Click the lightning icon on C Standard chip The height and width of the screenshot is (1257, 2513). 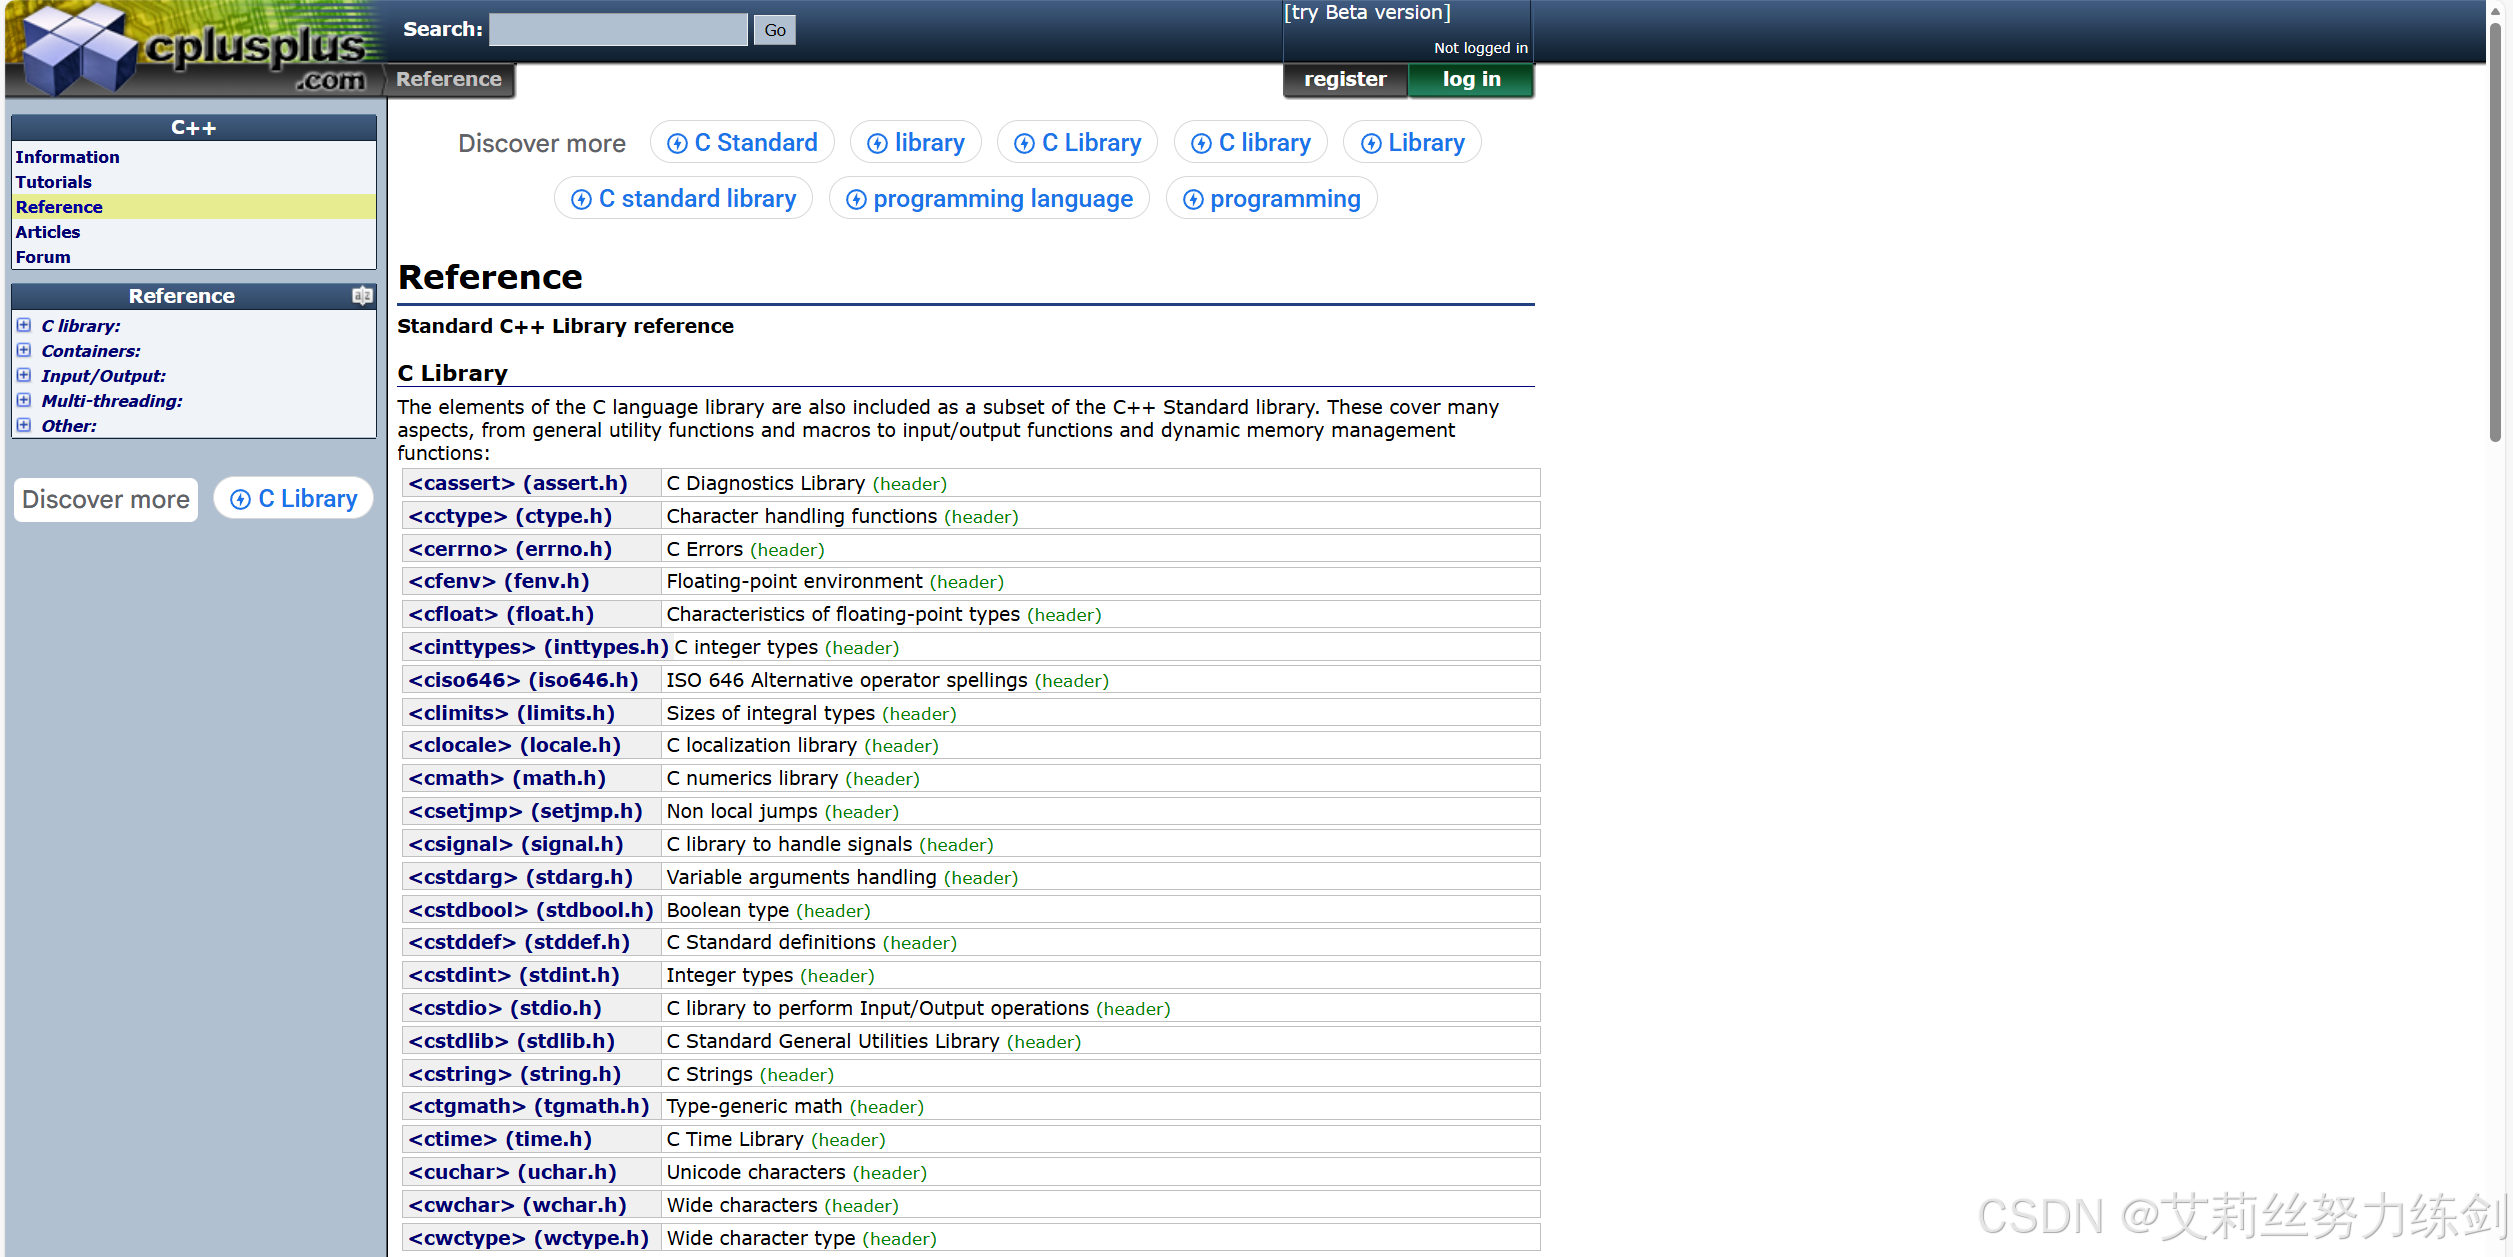[677, 144]
